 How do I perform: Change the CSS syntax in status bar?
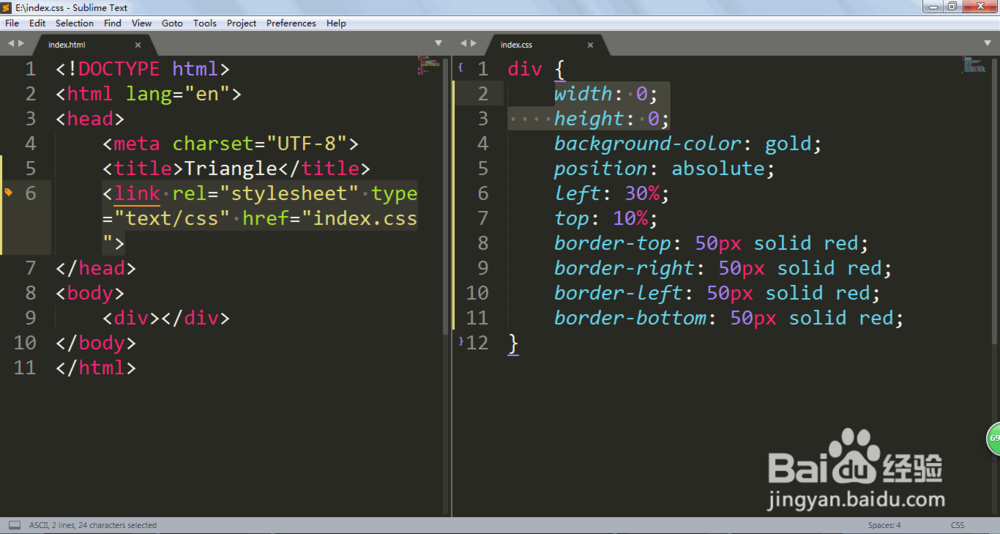click(x=957, y=525)
